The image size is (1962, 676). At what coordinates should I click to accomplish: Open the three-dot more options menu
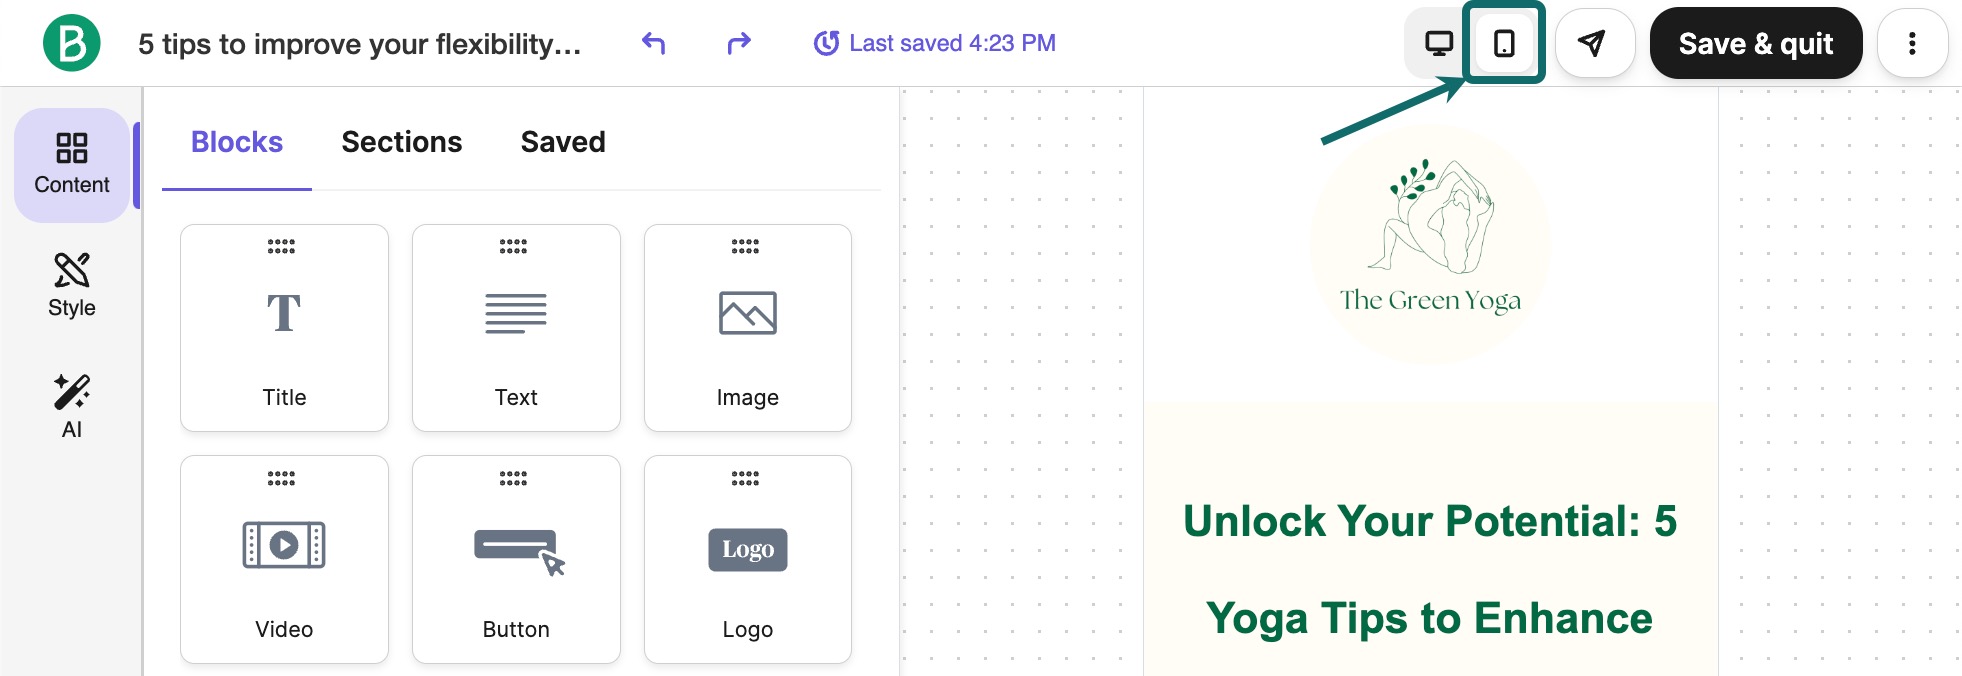click(x=1911, y=44)
